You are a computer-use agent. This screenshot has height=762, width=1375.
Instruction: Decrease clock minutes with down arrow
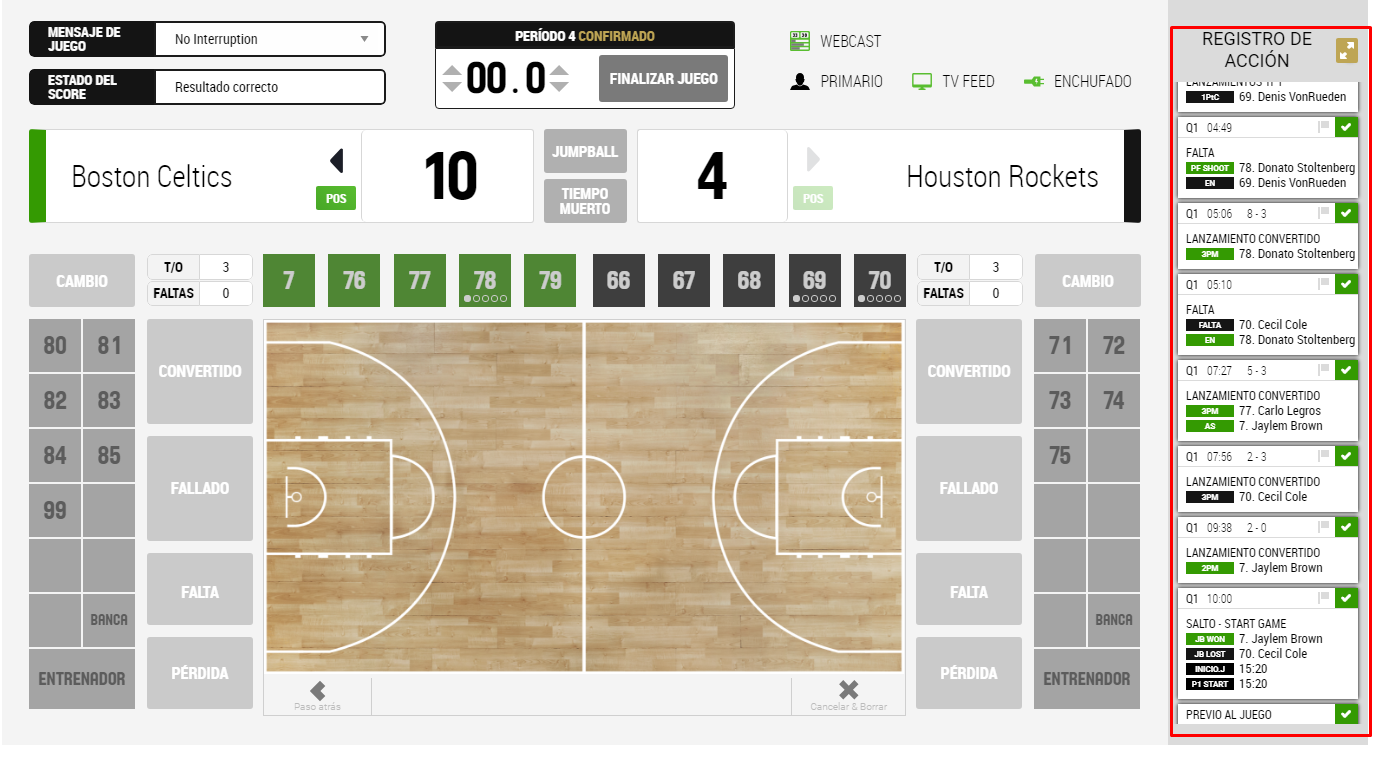[452, 86]
